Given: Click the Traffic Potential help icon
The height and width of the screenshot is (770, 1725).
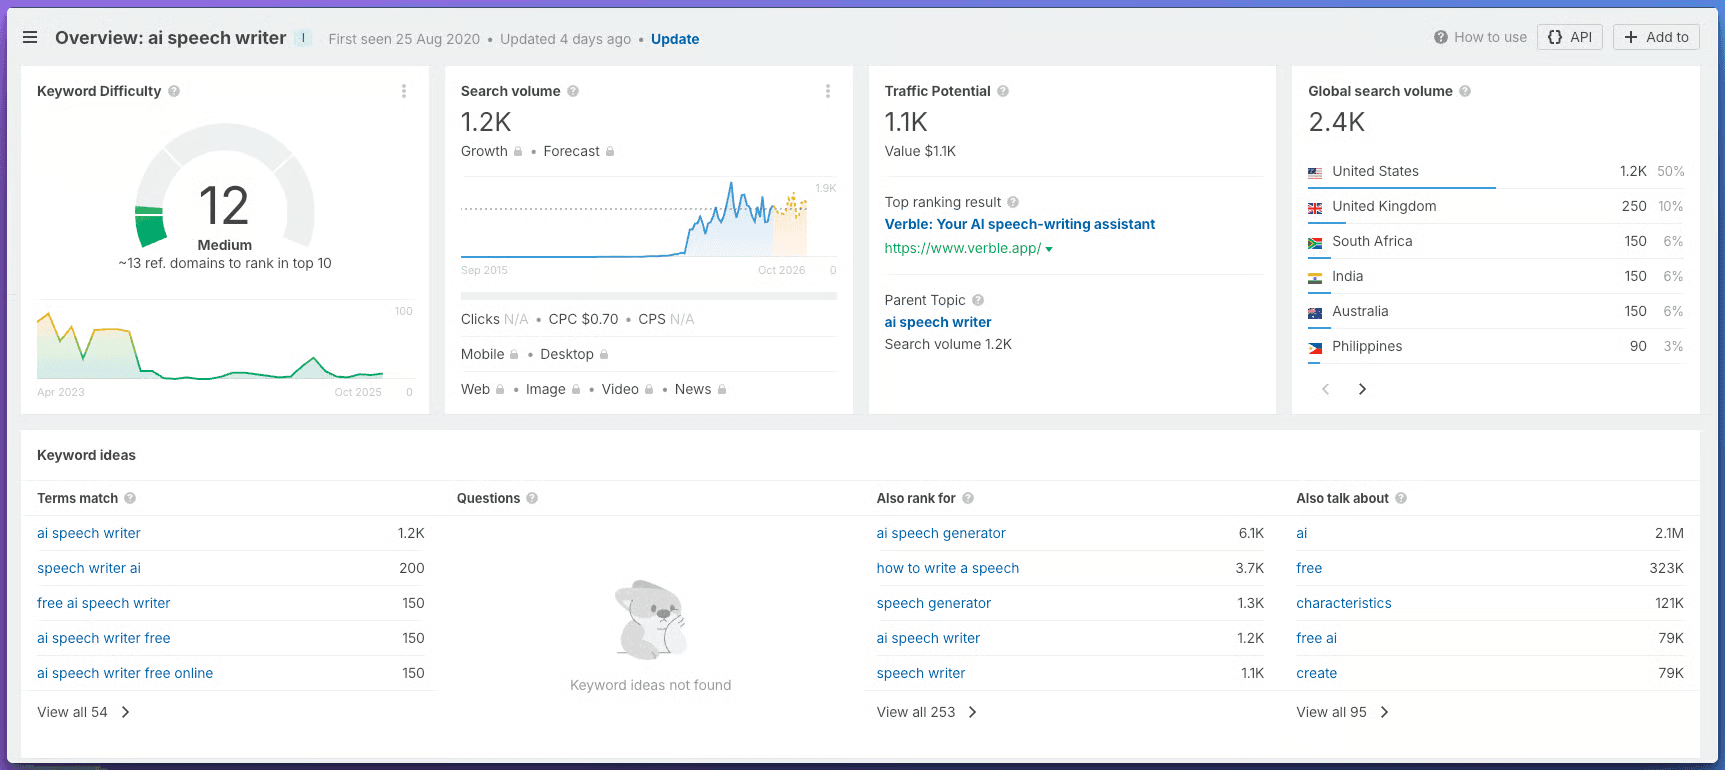Looking at the screenshot, I should coord(1003,91).
